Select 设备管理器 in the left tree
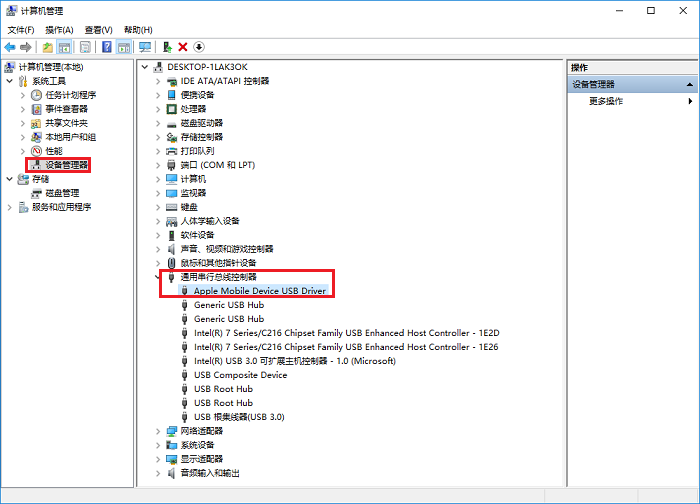The width and height of the screenshot is (700, 504). click(66, 165)
